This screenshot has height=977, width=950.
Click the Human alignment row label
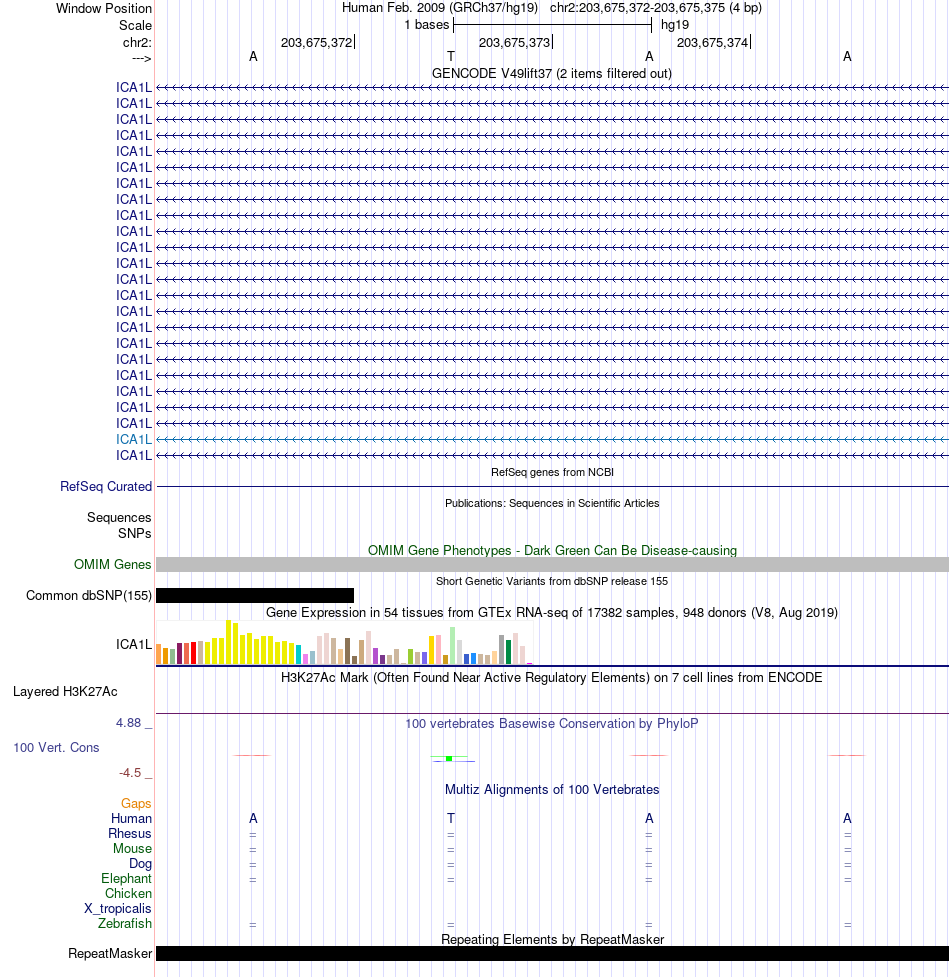131,819
